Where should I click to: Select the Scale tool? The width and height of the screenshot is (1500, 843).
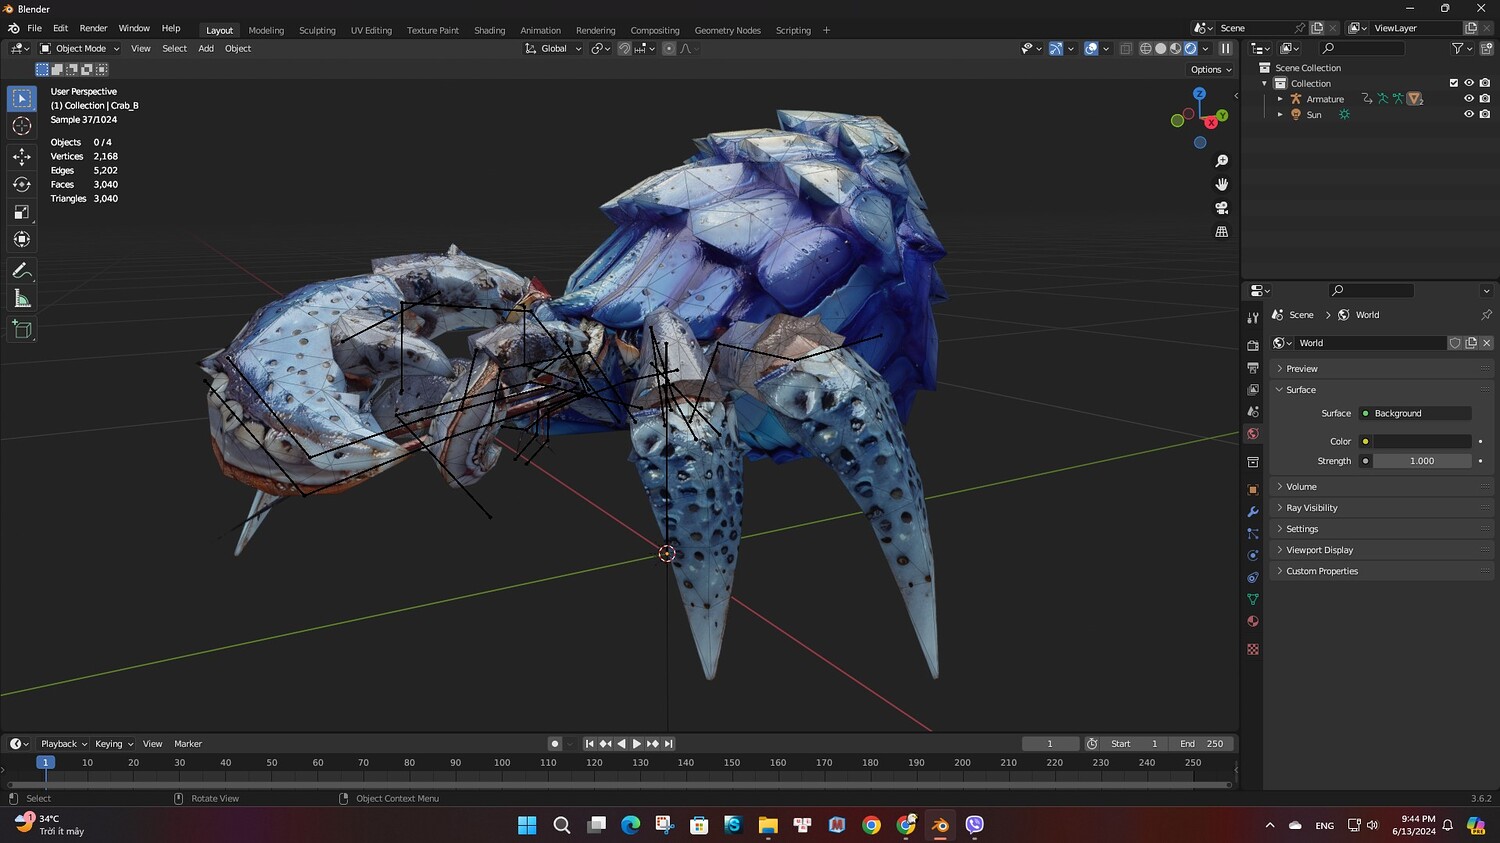pyautogui.click(x=21, y=212)
